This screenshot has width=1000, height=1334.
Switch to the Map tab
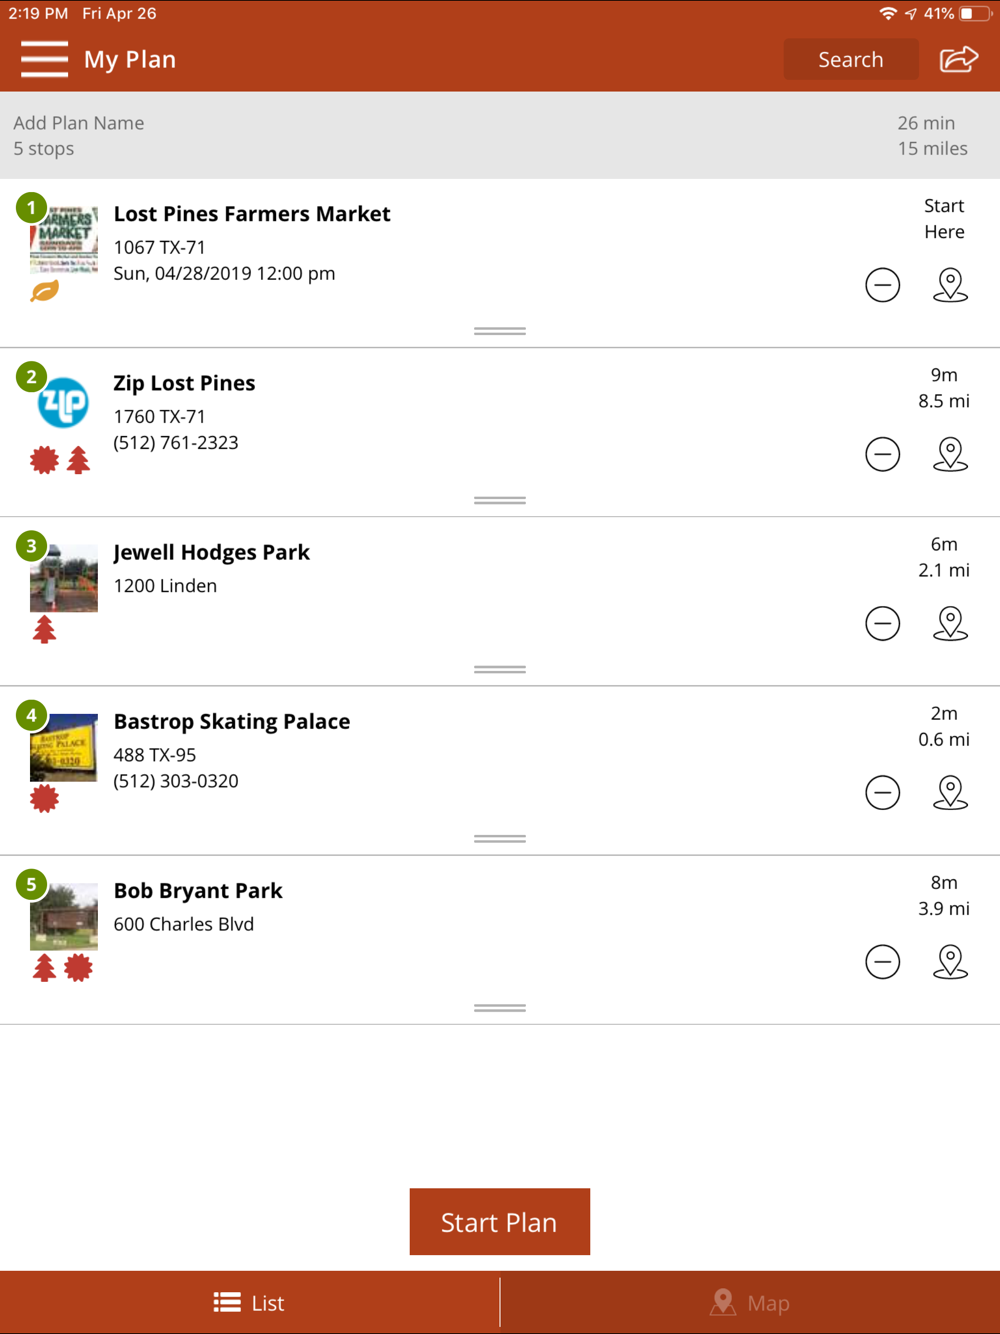pyautogui.click(x=750, y=1303)
